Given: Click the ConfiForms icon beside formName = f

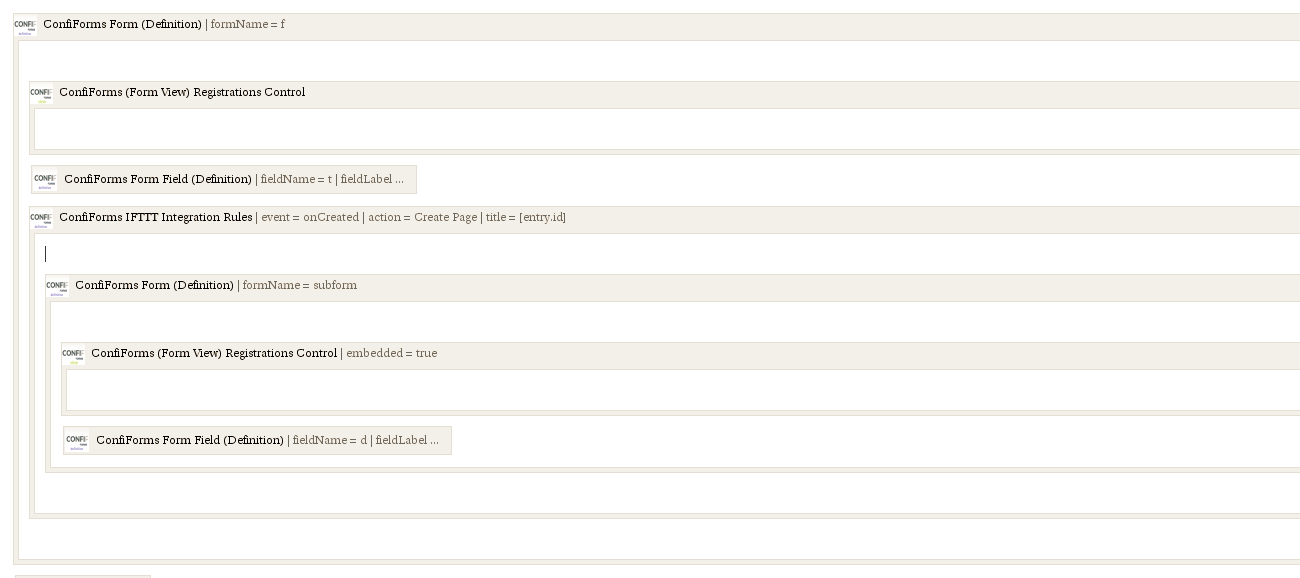Looking at the screenshot, I should point(25,25).
